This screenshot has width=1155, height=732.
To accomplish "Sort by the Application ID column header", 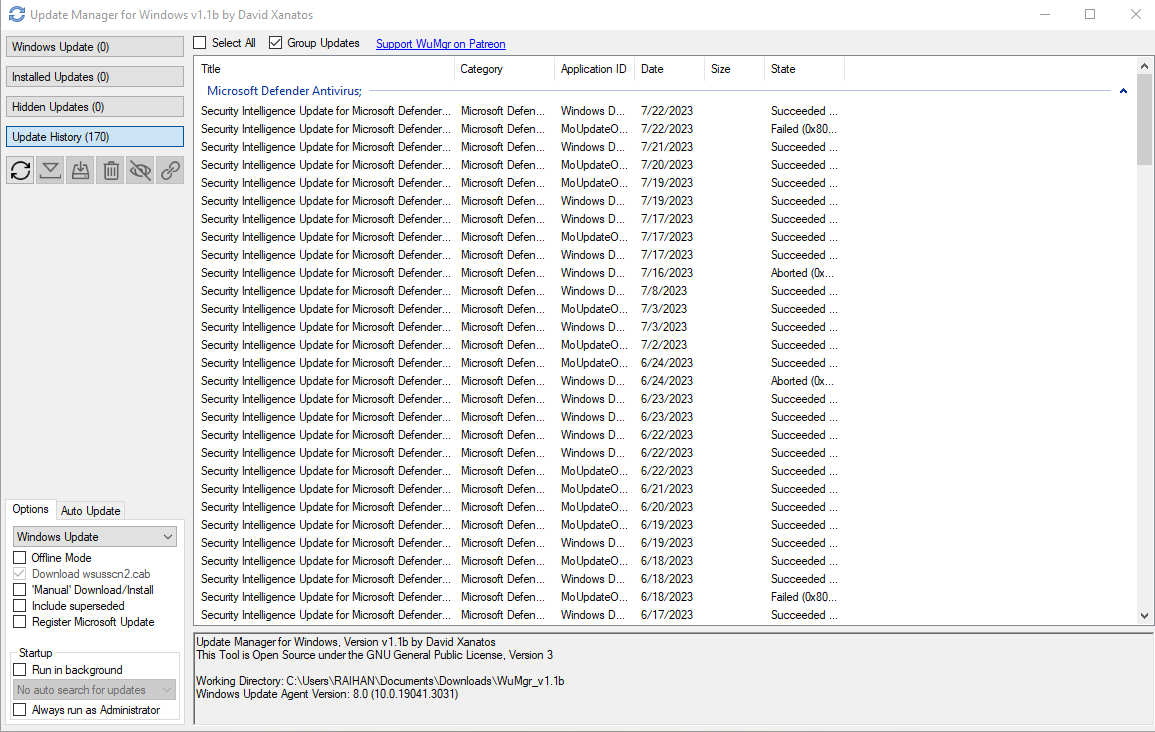I will click(594, 68).
